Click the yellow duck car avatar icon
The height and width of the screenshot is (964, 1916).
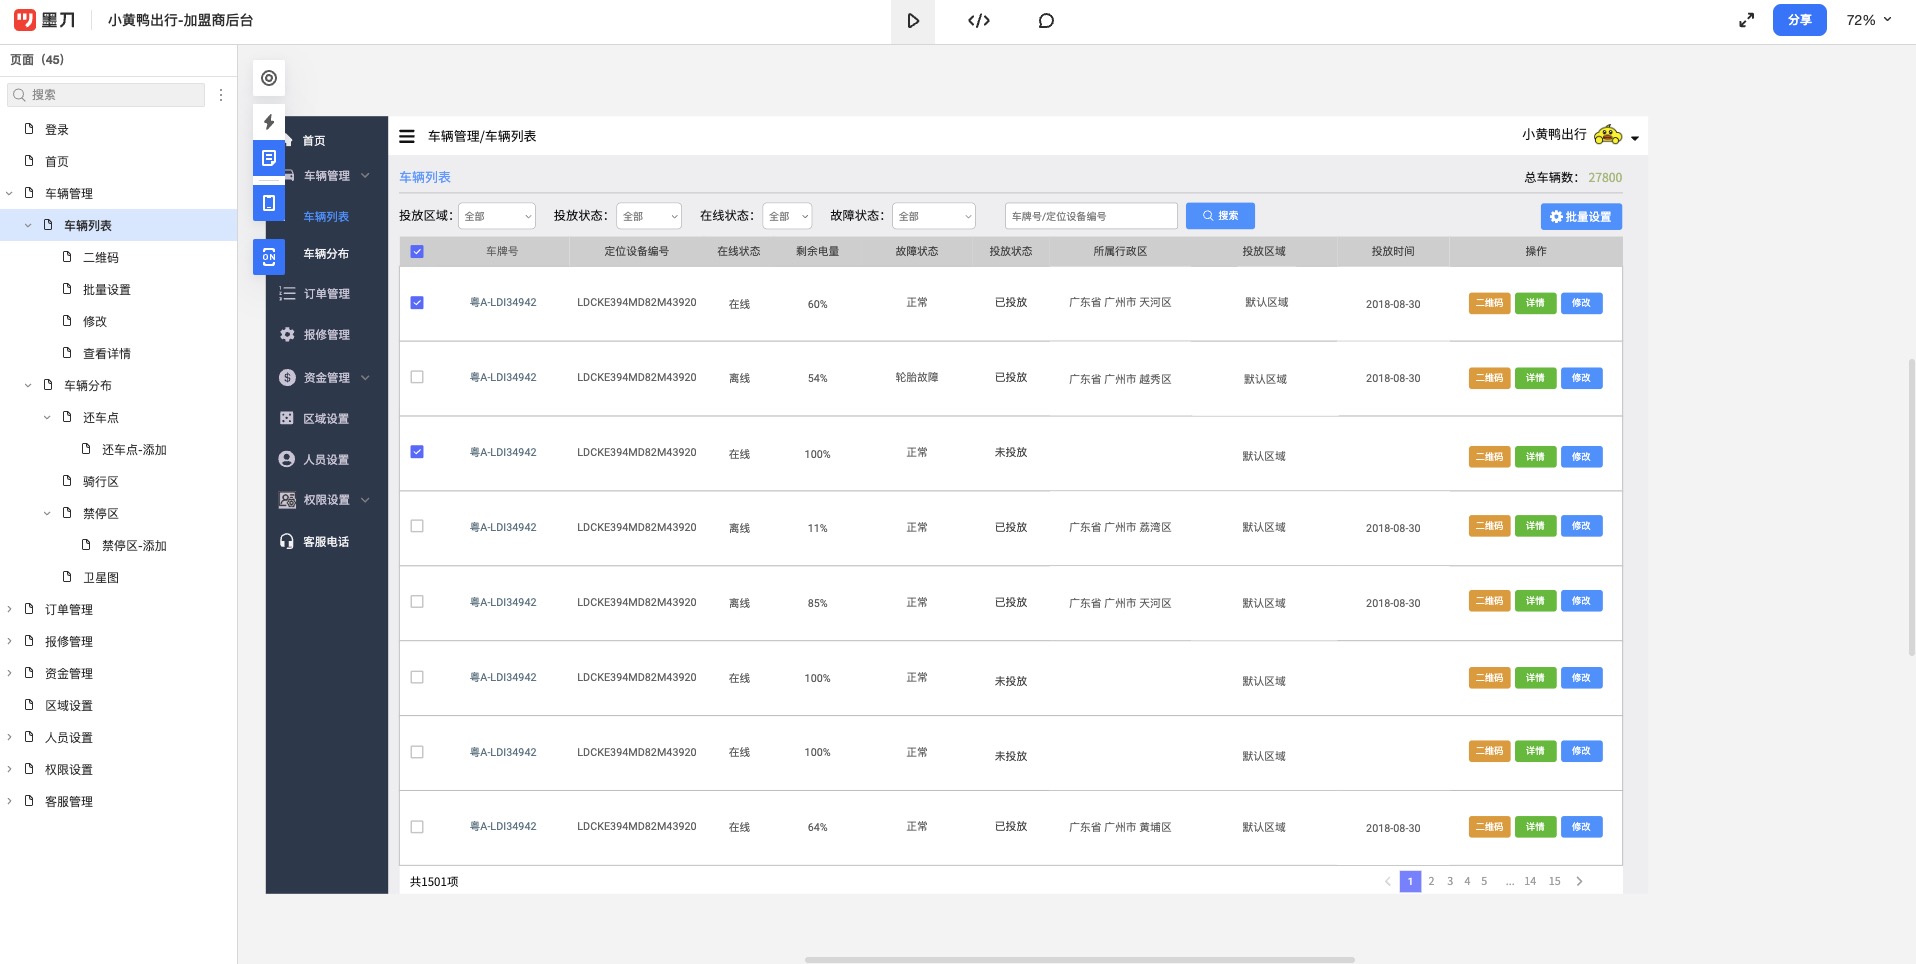1608,135
